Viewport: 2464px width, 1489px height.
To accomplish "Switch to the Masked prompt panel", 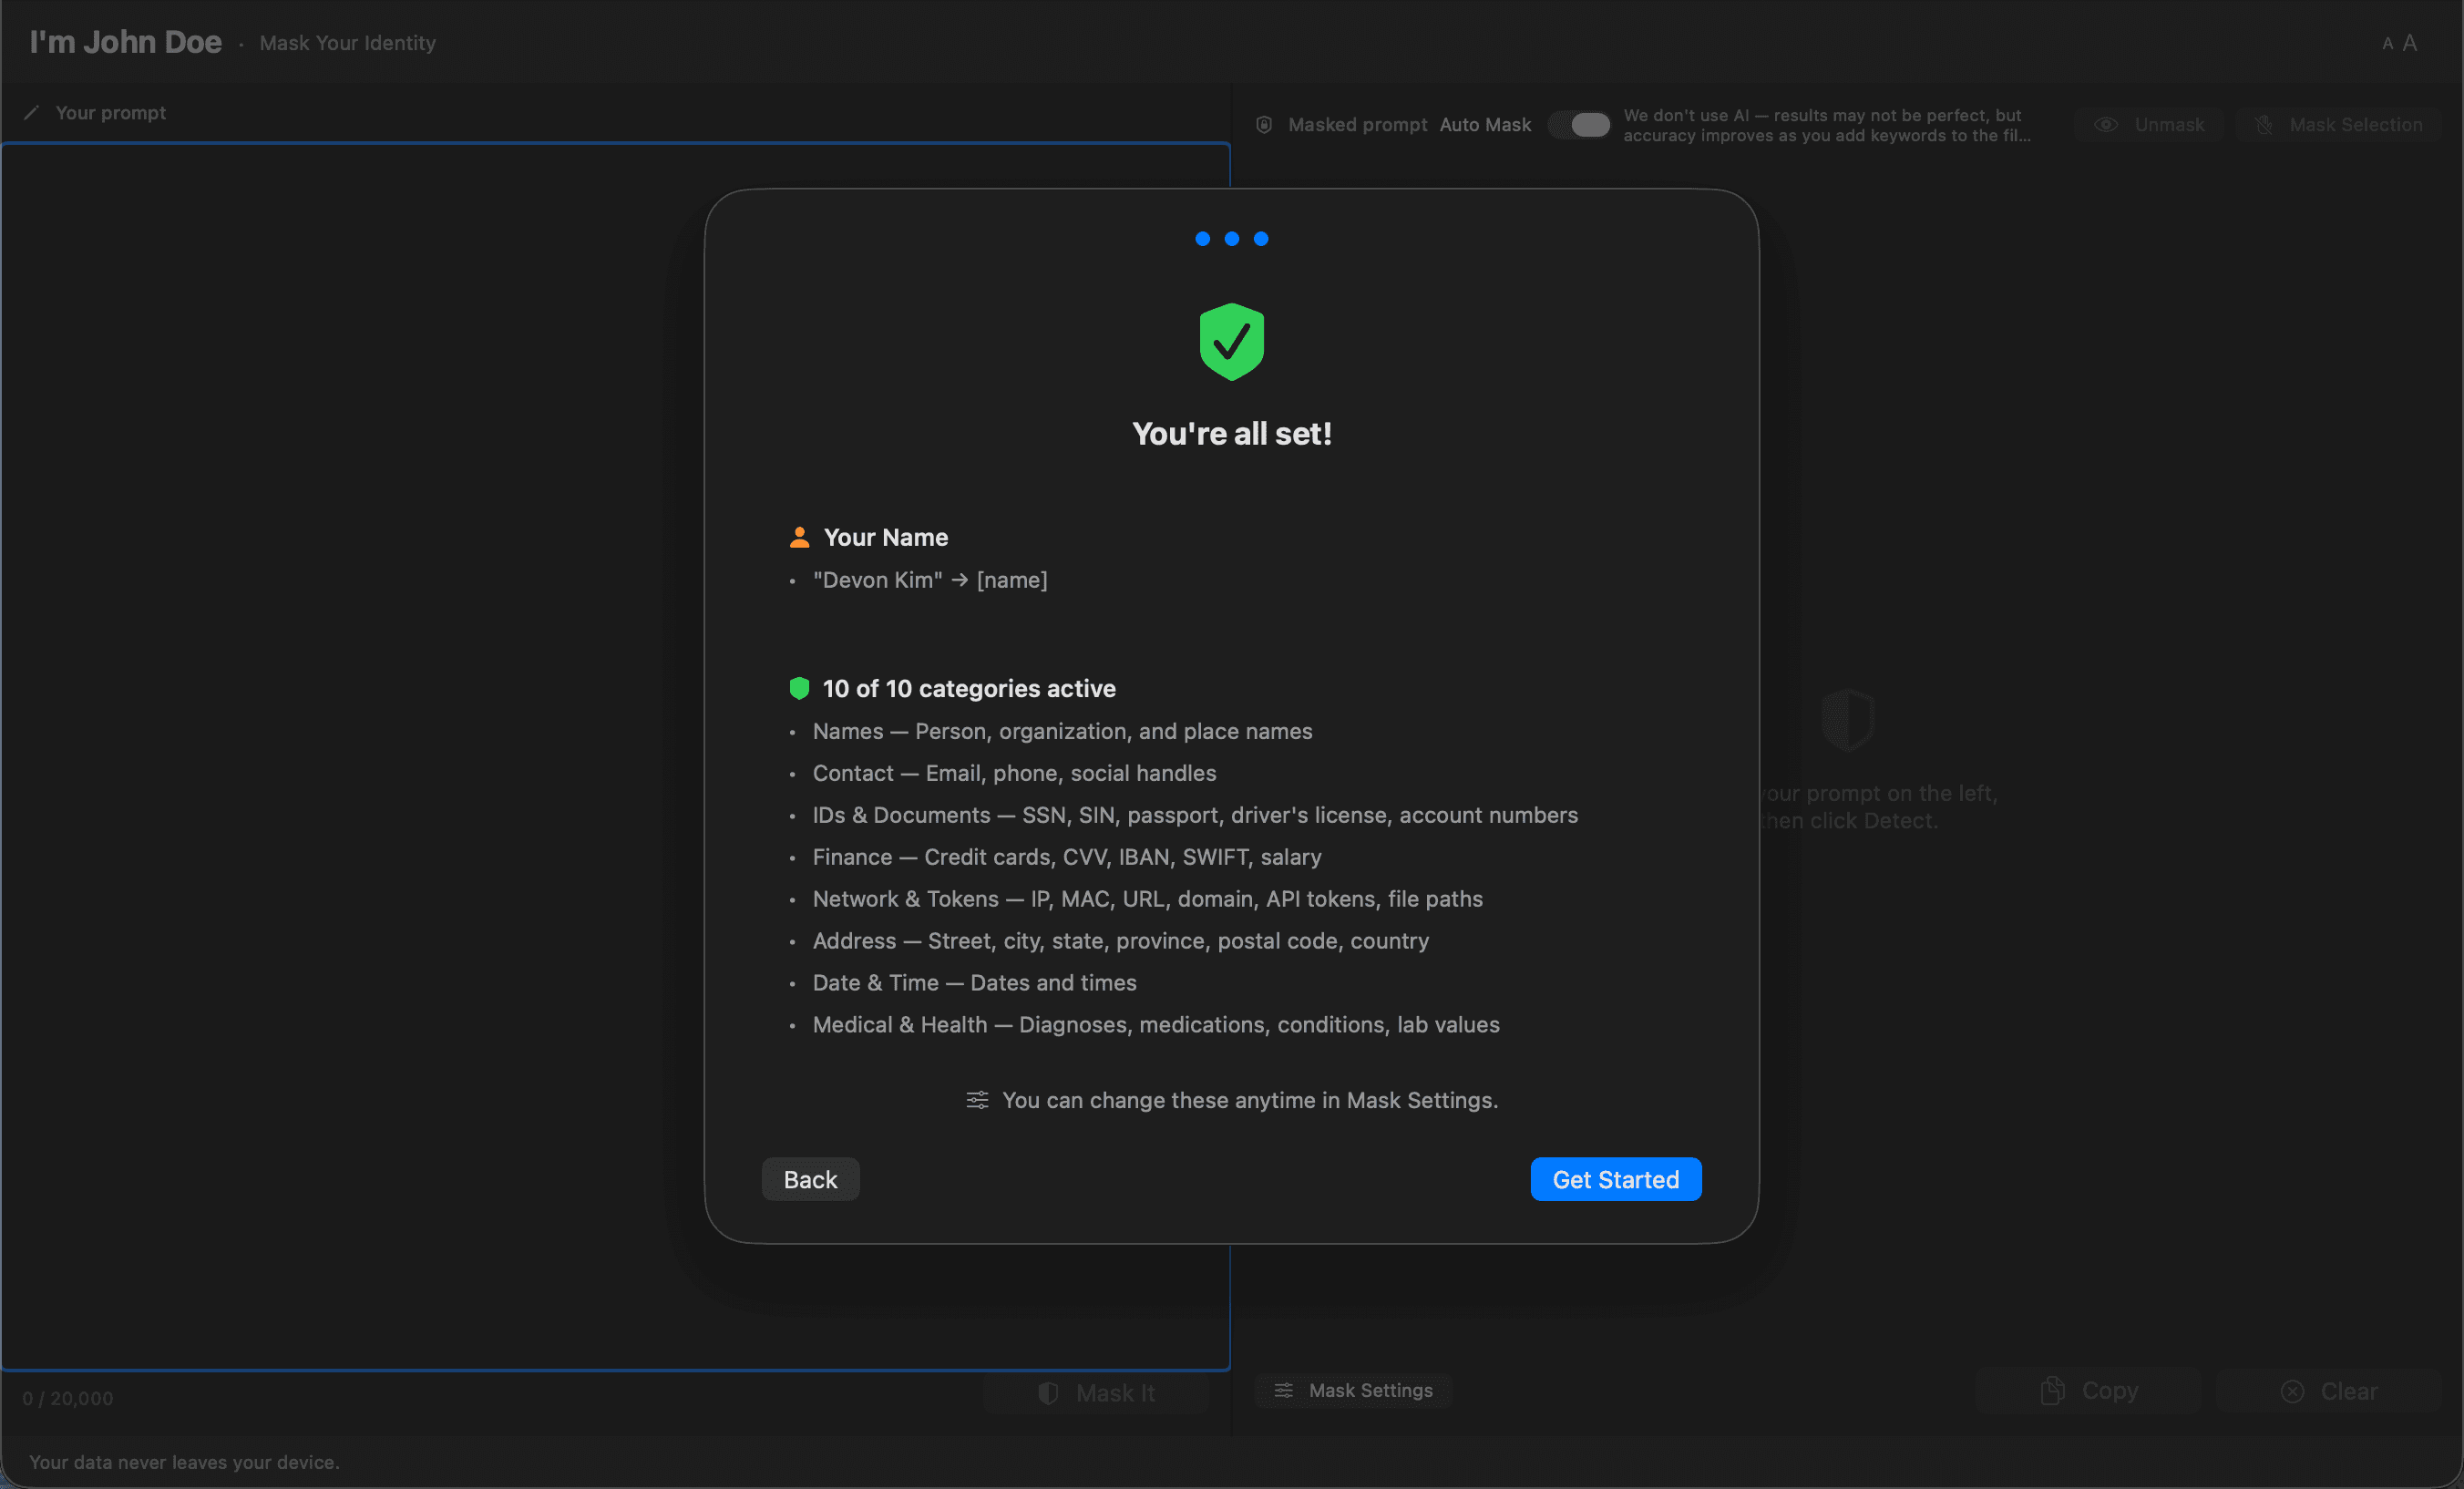I will tap(1358, 124).
